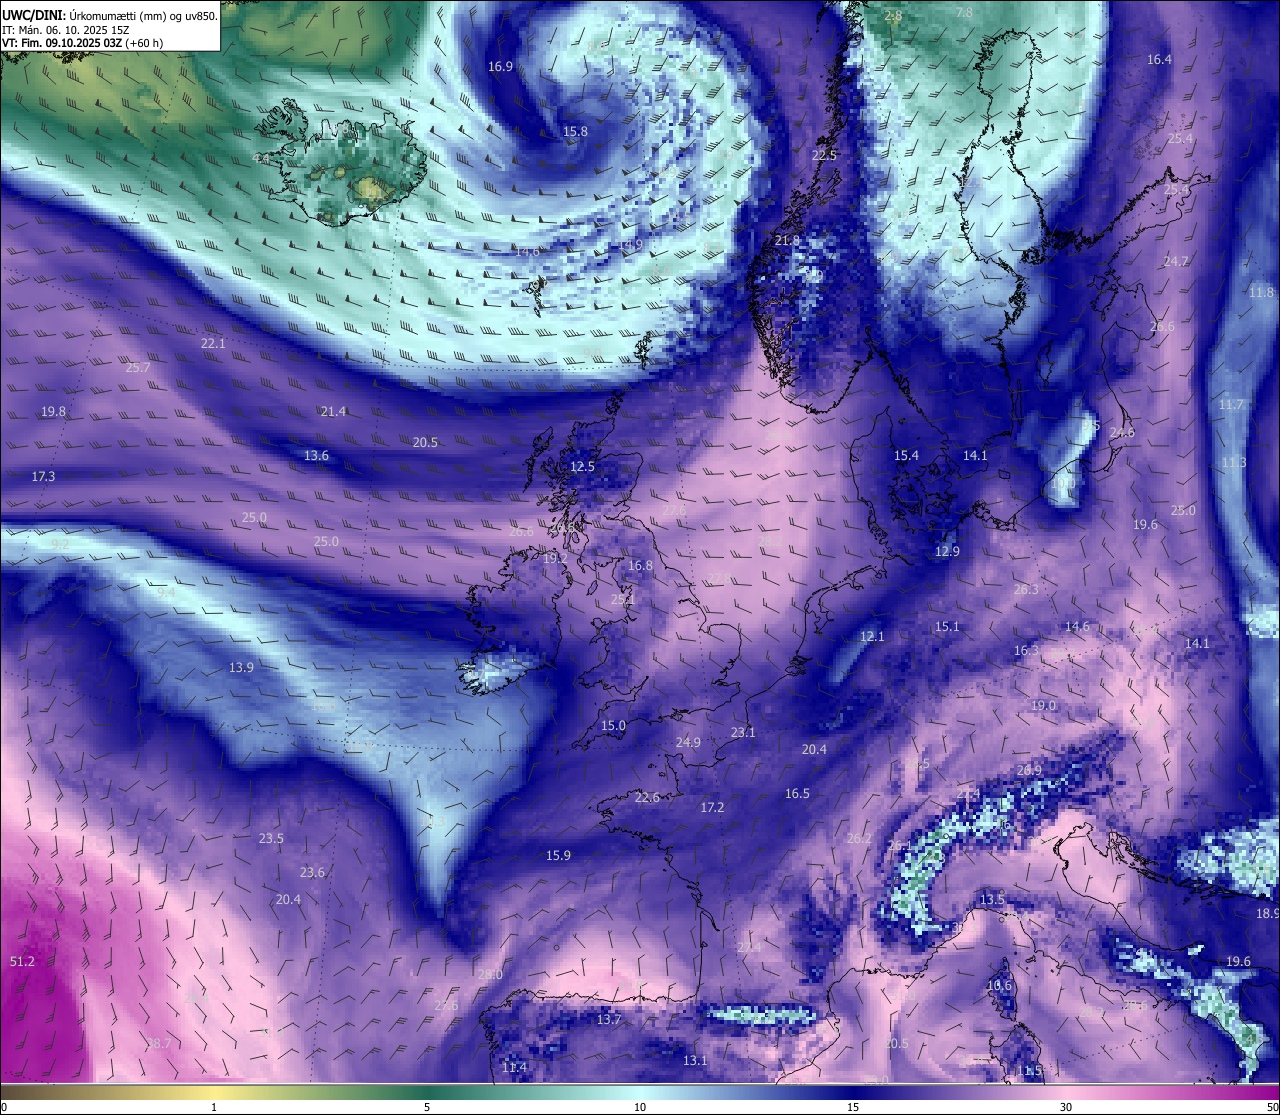Click the 22.1 value over the Atlantic
Screen dimensions: 1280x1115
coord(213,343)
